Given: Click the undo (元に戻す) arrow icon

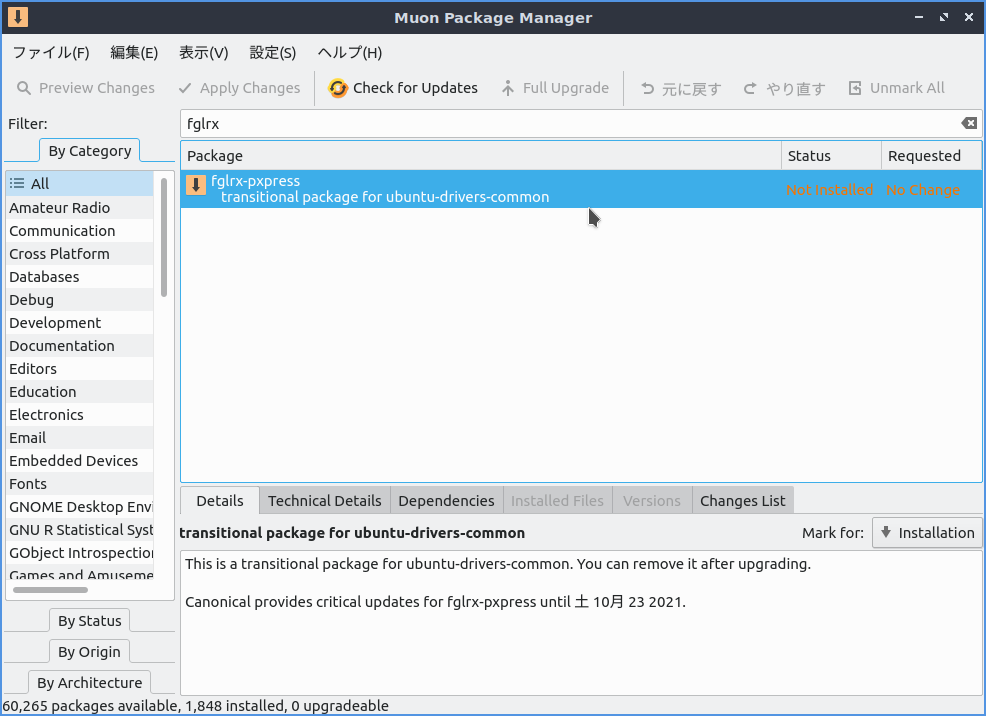Looking at the screenshot, I should [x=648, y=89].
